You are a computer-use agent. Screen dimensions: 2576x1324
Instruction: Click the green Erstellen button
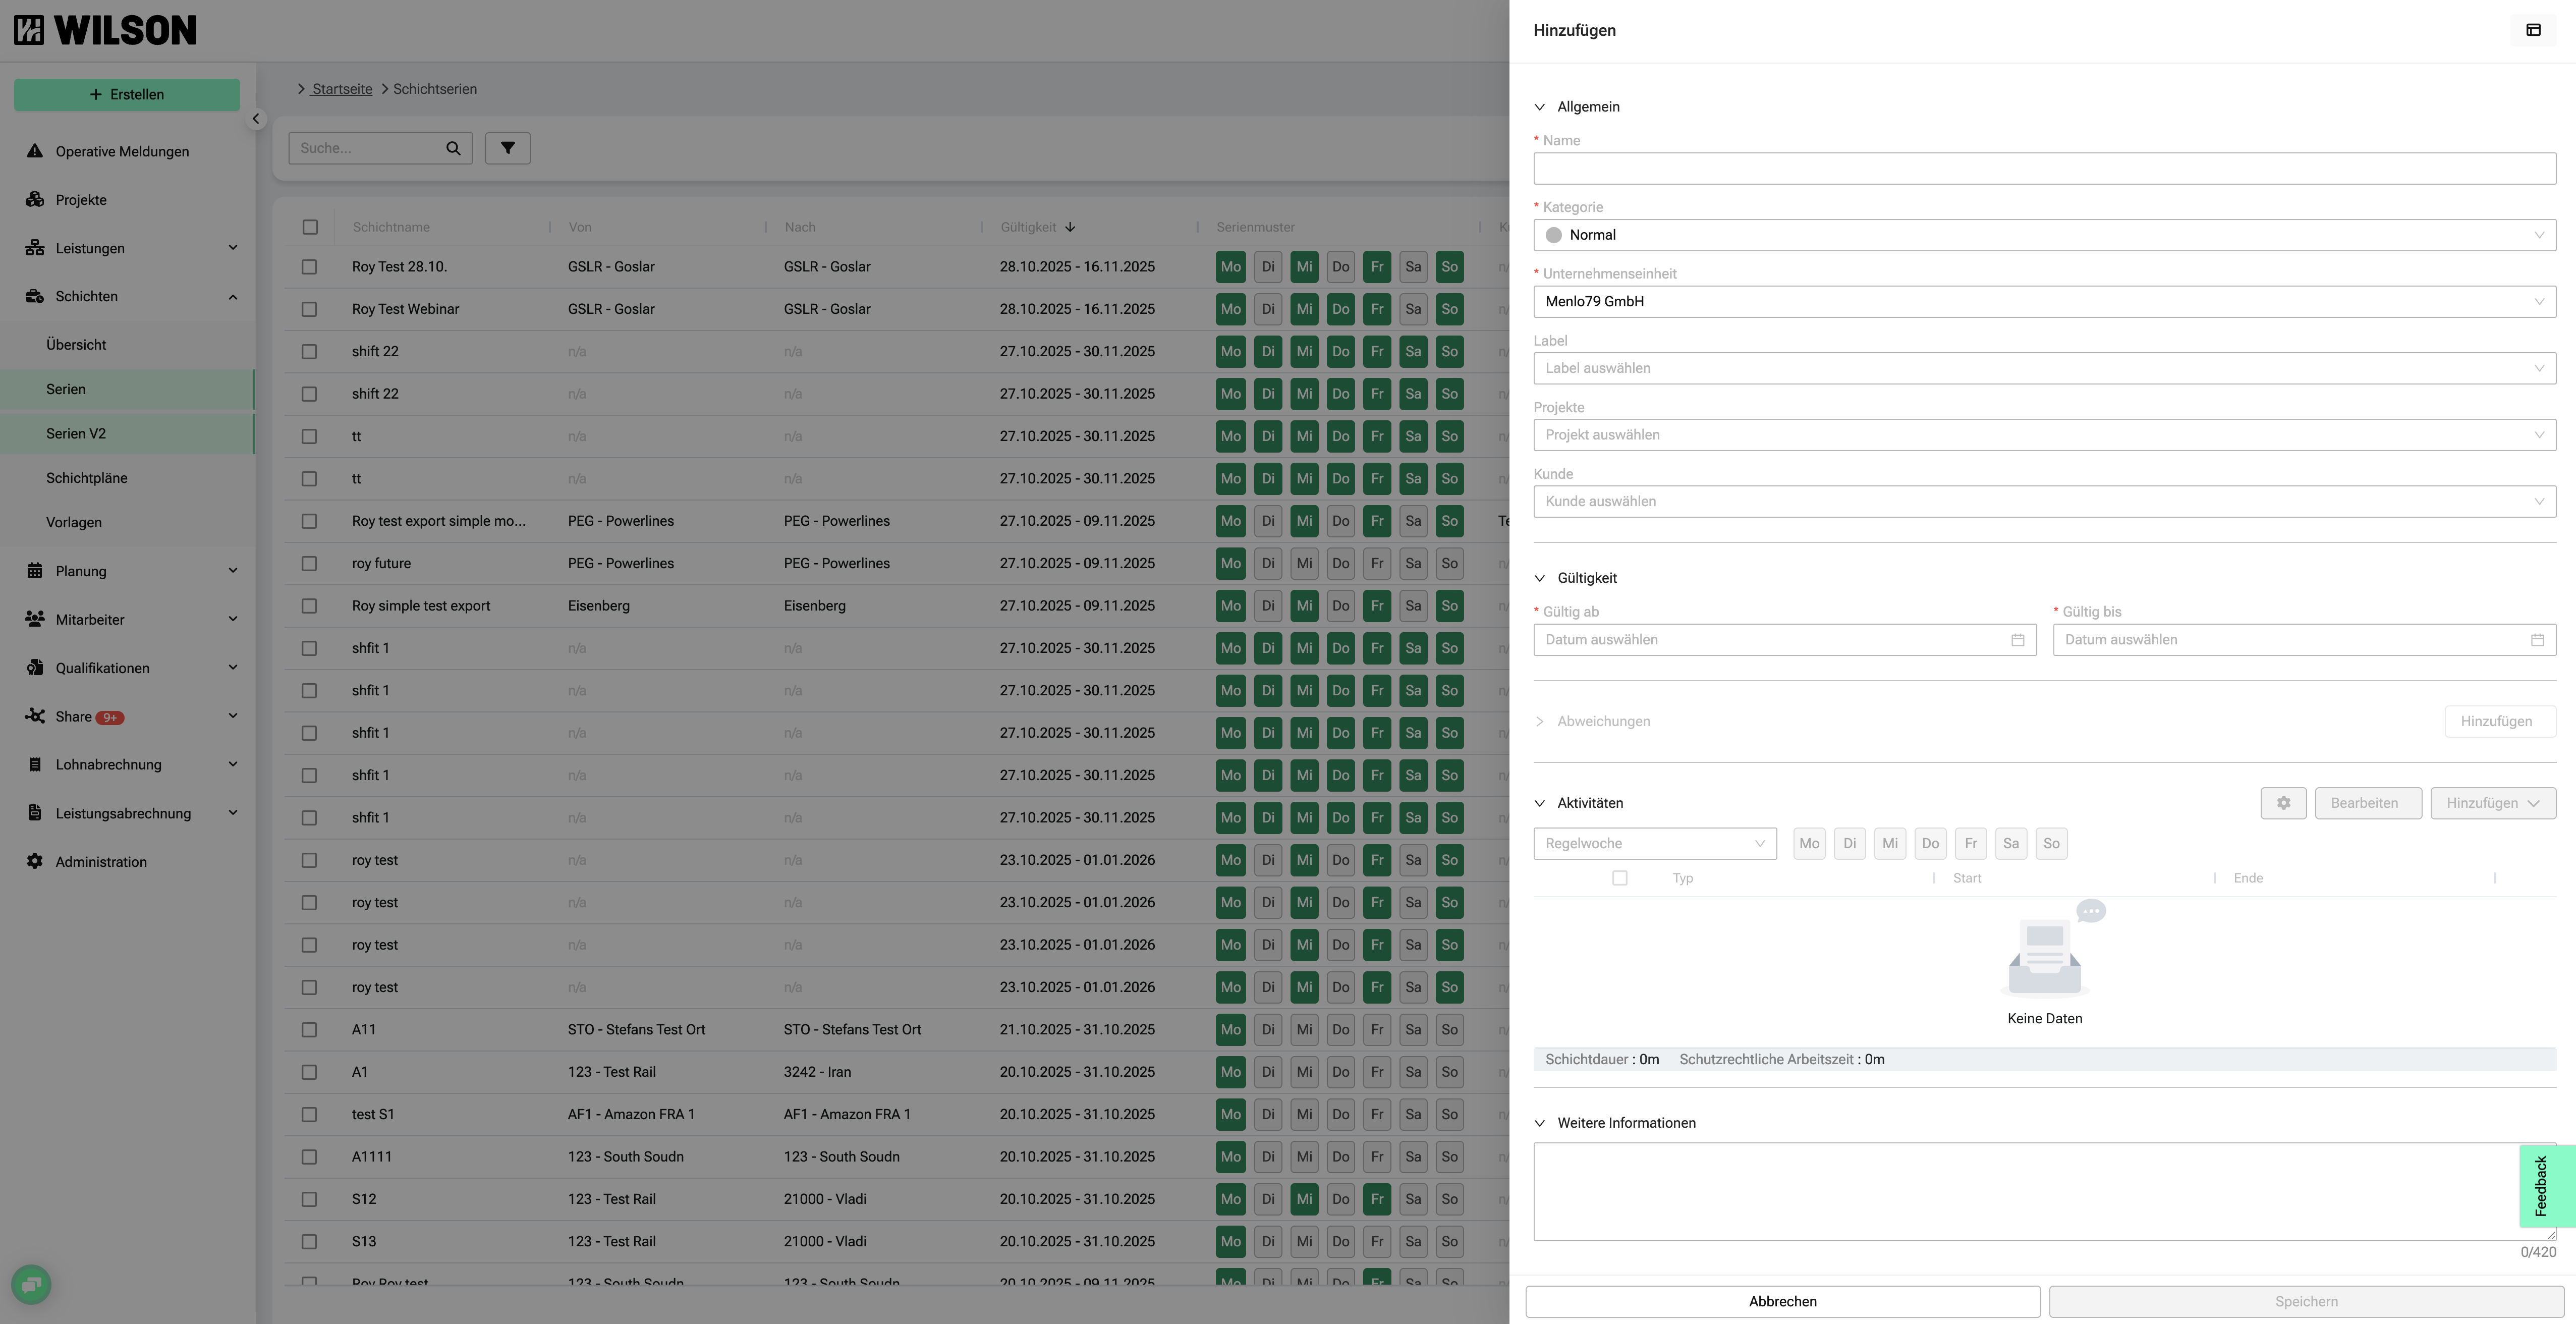point(127,94)
